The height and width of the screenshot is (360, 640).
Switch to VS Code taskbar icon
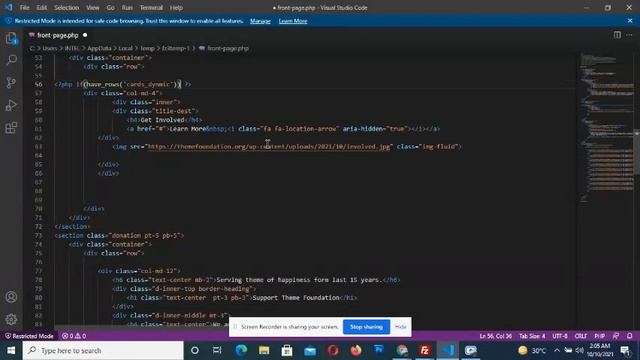(x=448, y=350)
